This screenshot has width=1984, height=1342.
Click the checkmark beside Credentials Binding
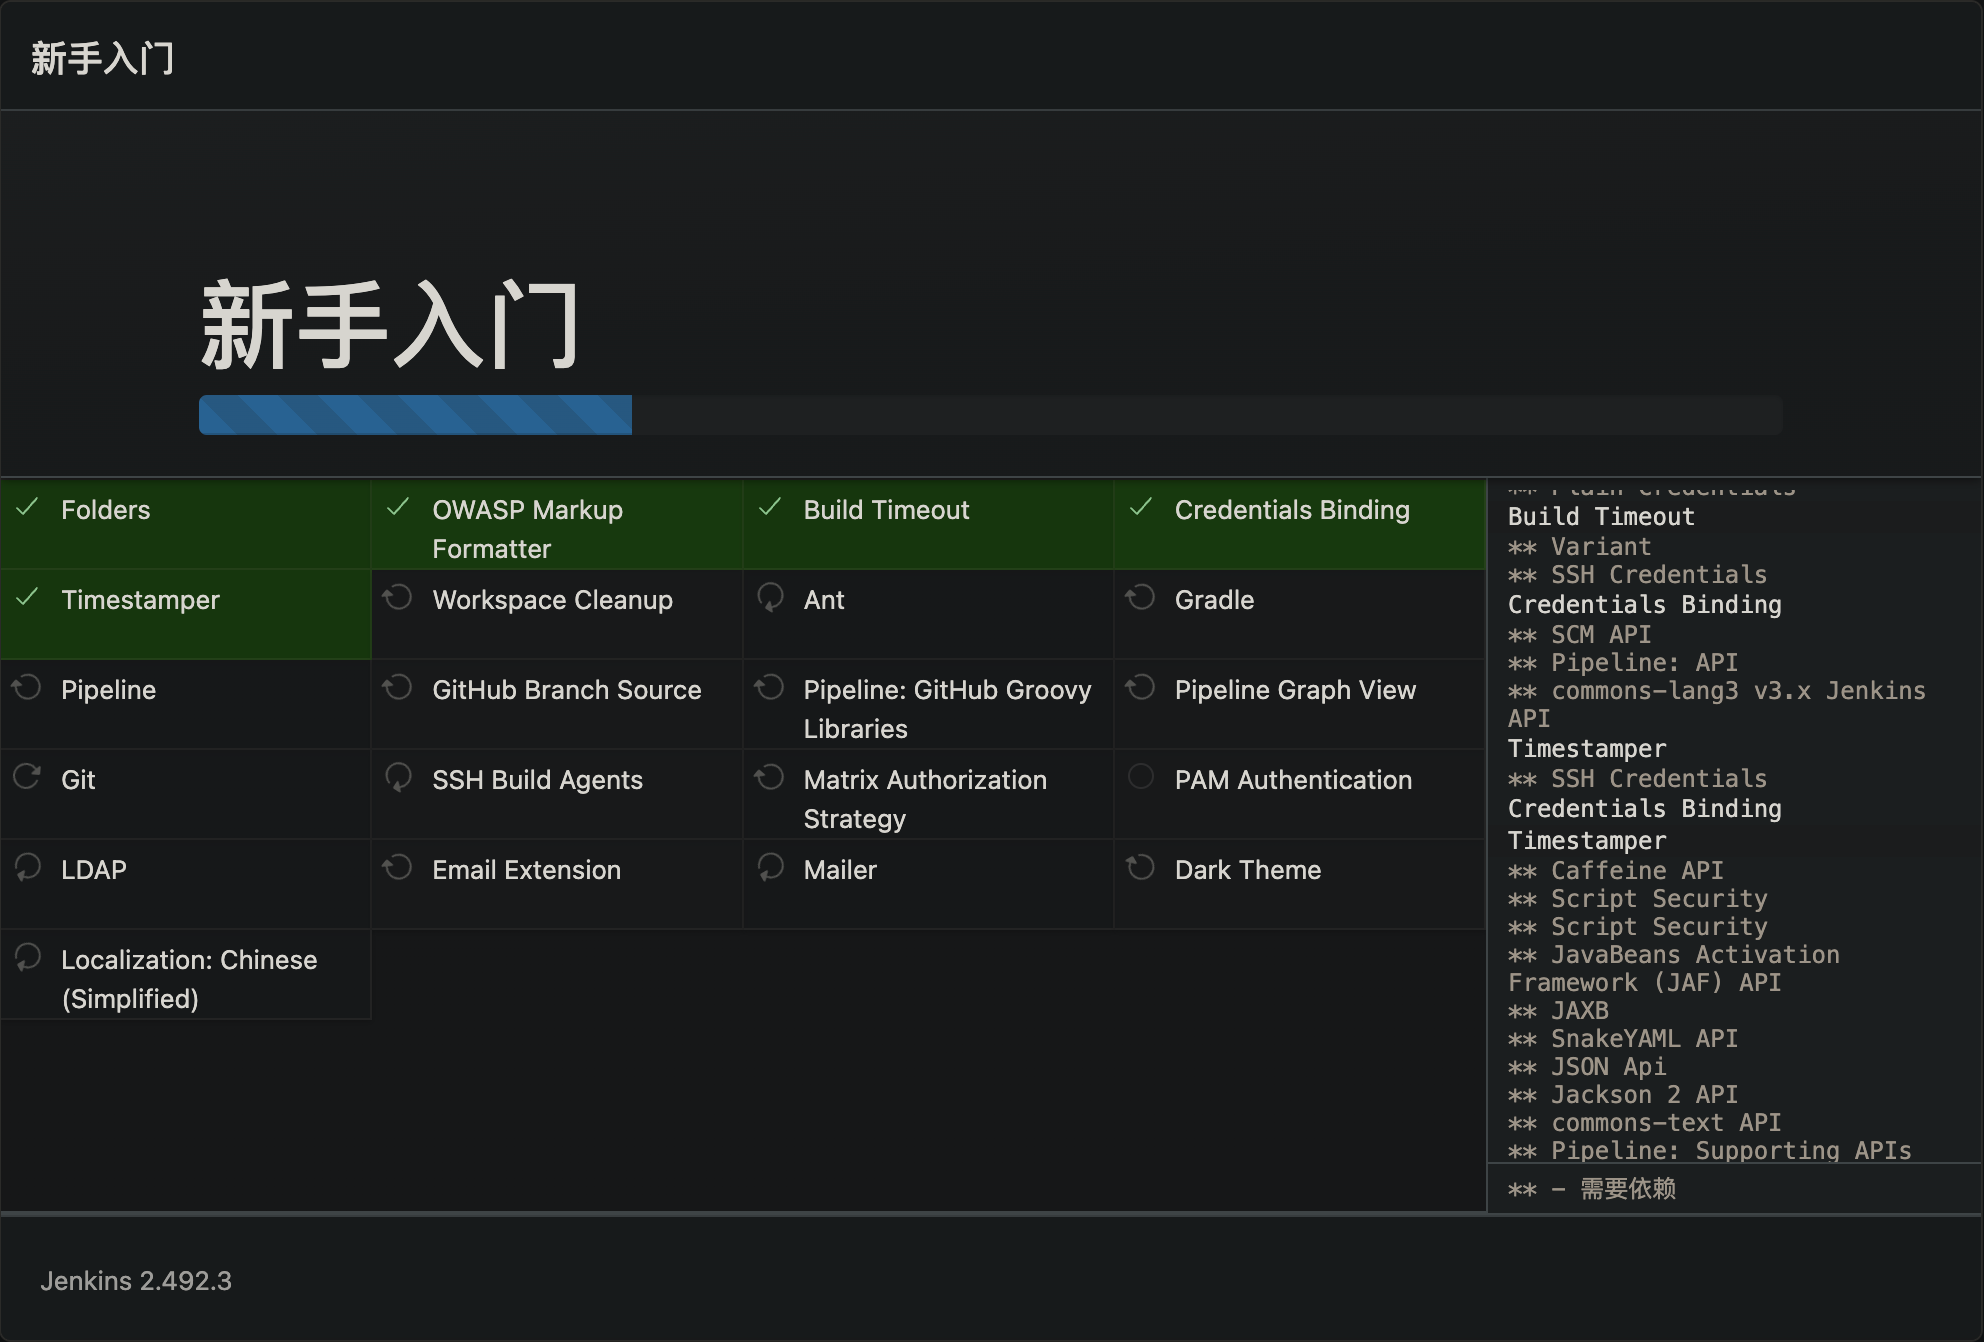pos(1141,507)
